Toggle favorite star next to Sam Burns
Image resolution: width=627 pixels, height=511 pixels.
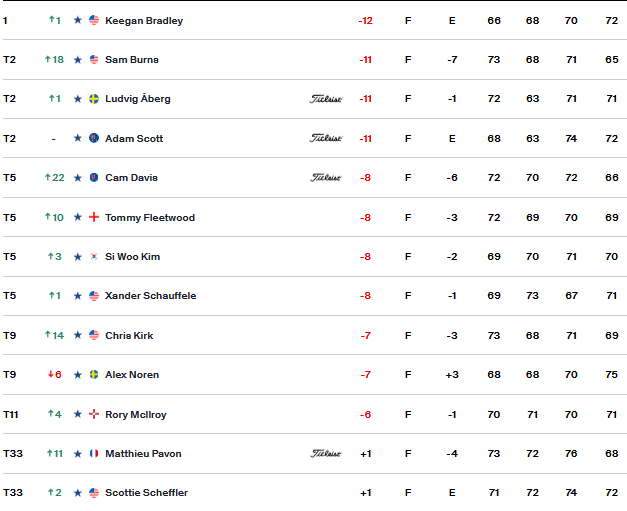point(78,60)
